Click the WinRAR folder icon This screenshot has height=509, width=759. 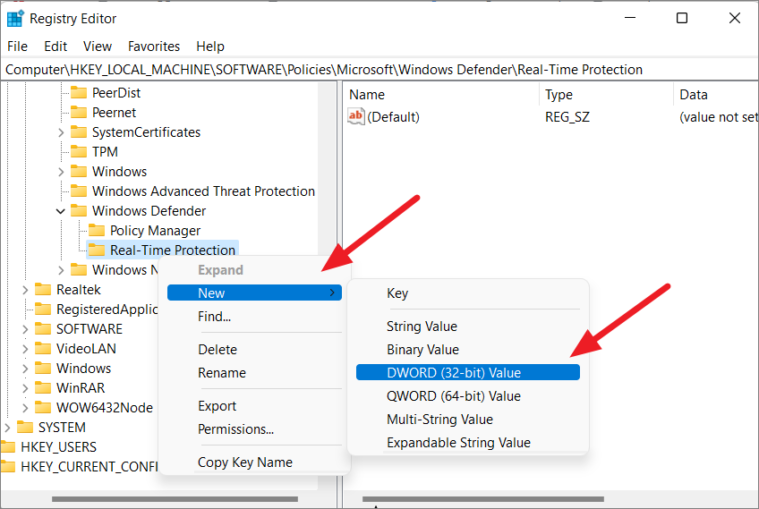43,388
